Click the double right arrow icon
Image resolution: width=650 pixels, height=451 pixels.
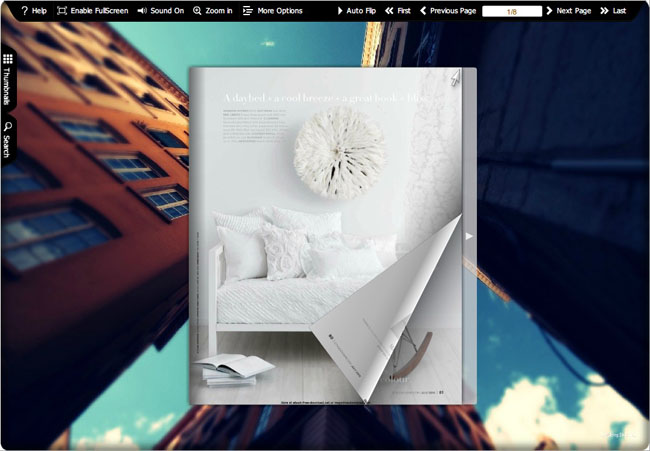(604, 11)
